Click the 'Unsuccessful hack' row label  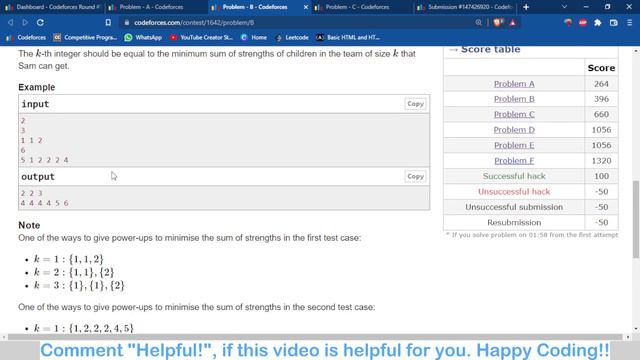(x=514, y=191)
